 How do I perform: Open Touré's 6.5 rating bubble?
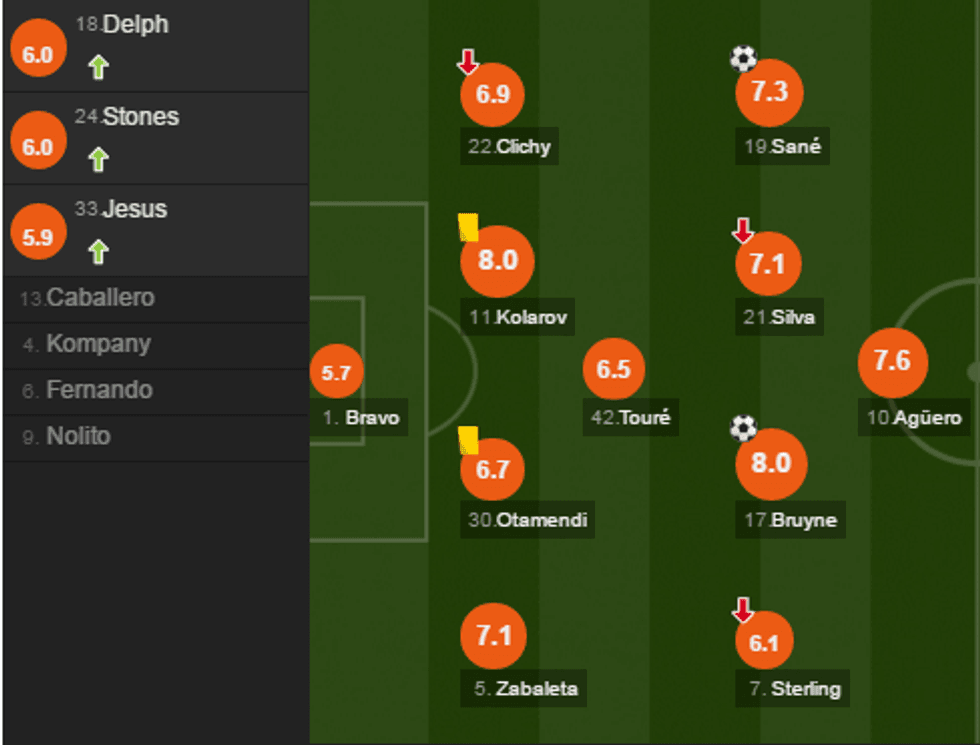tap(613, 369)
